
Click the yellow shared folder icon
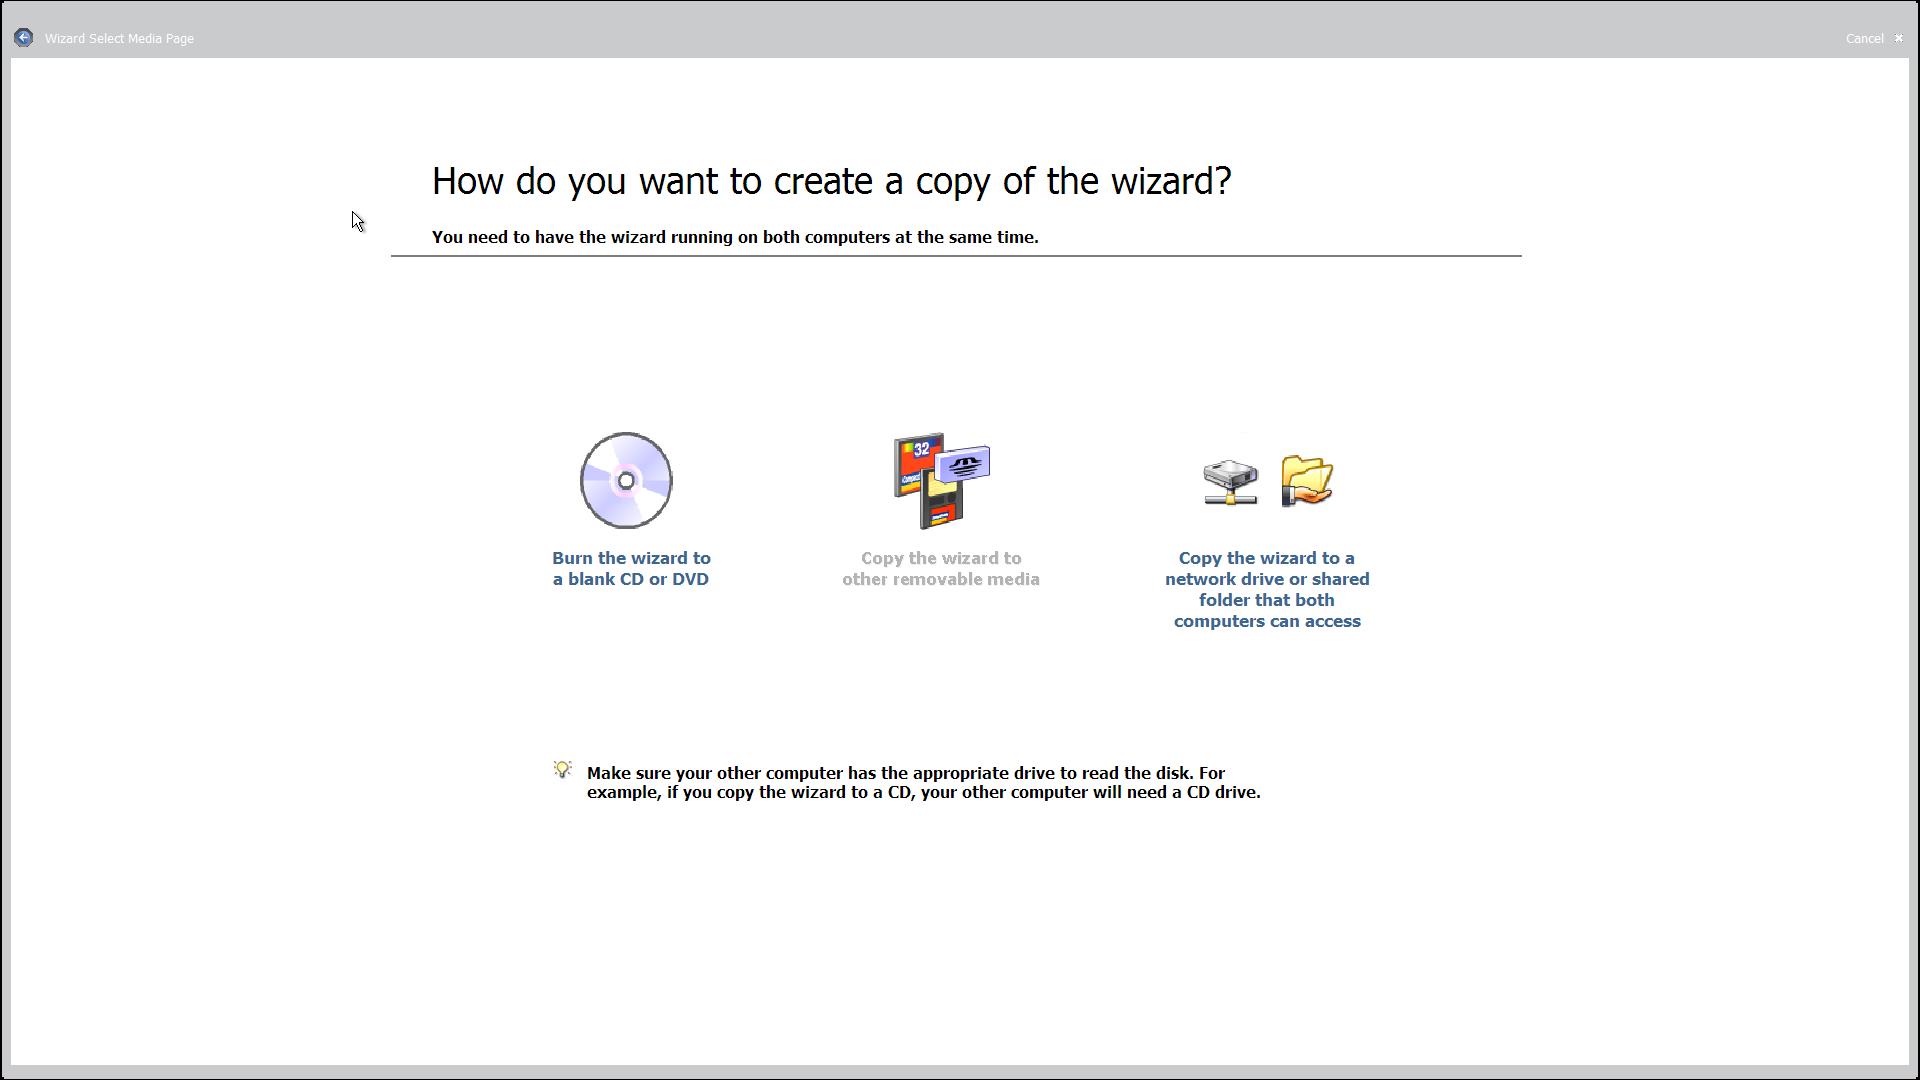coord(1306,474)
